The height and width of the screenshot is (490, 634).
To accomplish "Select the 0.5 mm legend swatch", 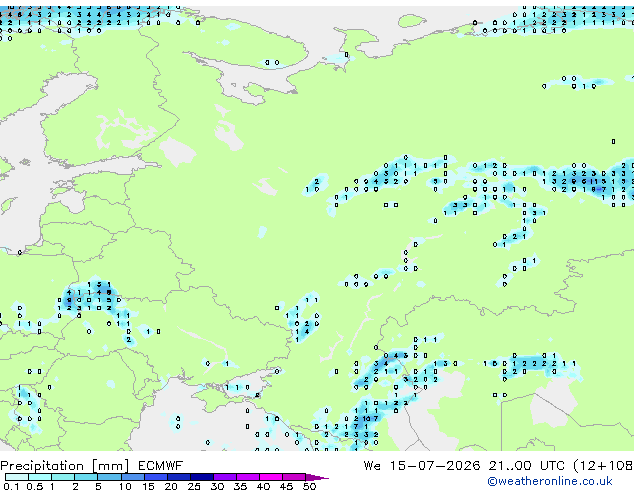I will pyautogui.click(x=40, y=477).
